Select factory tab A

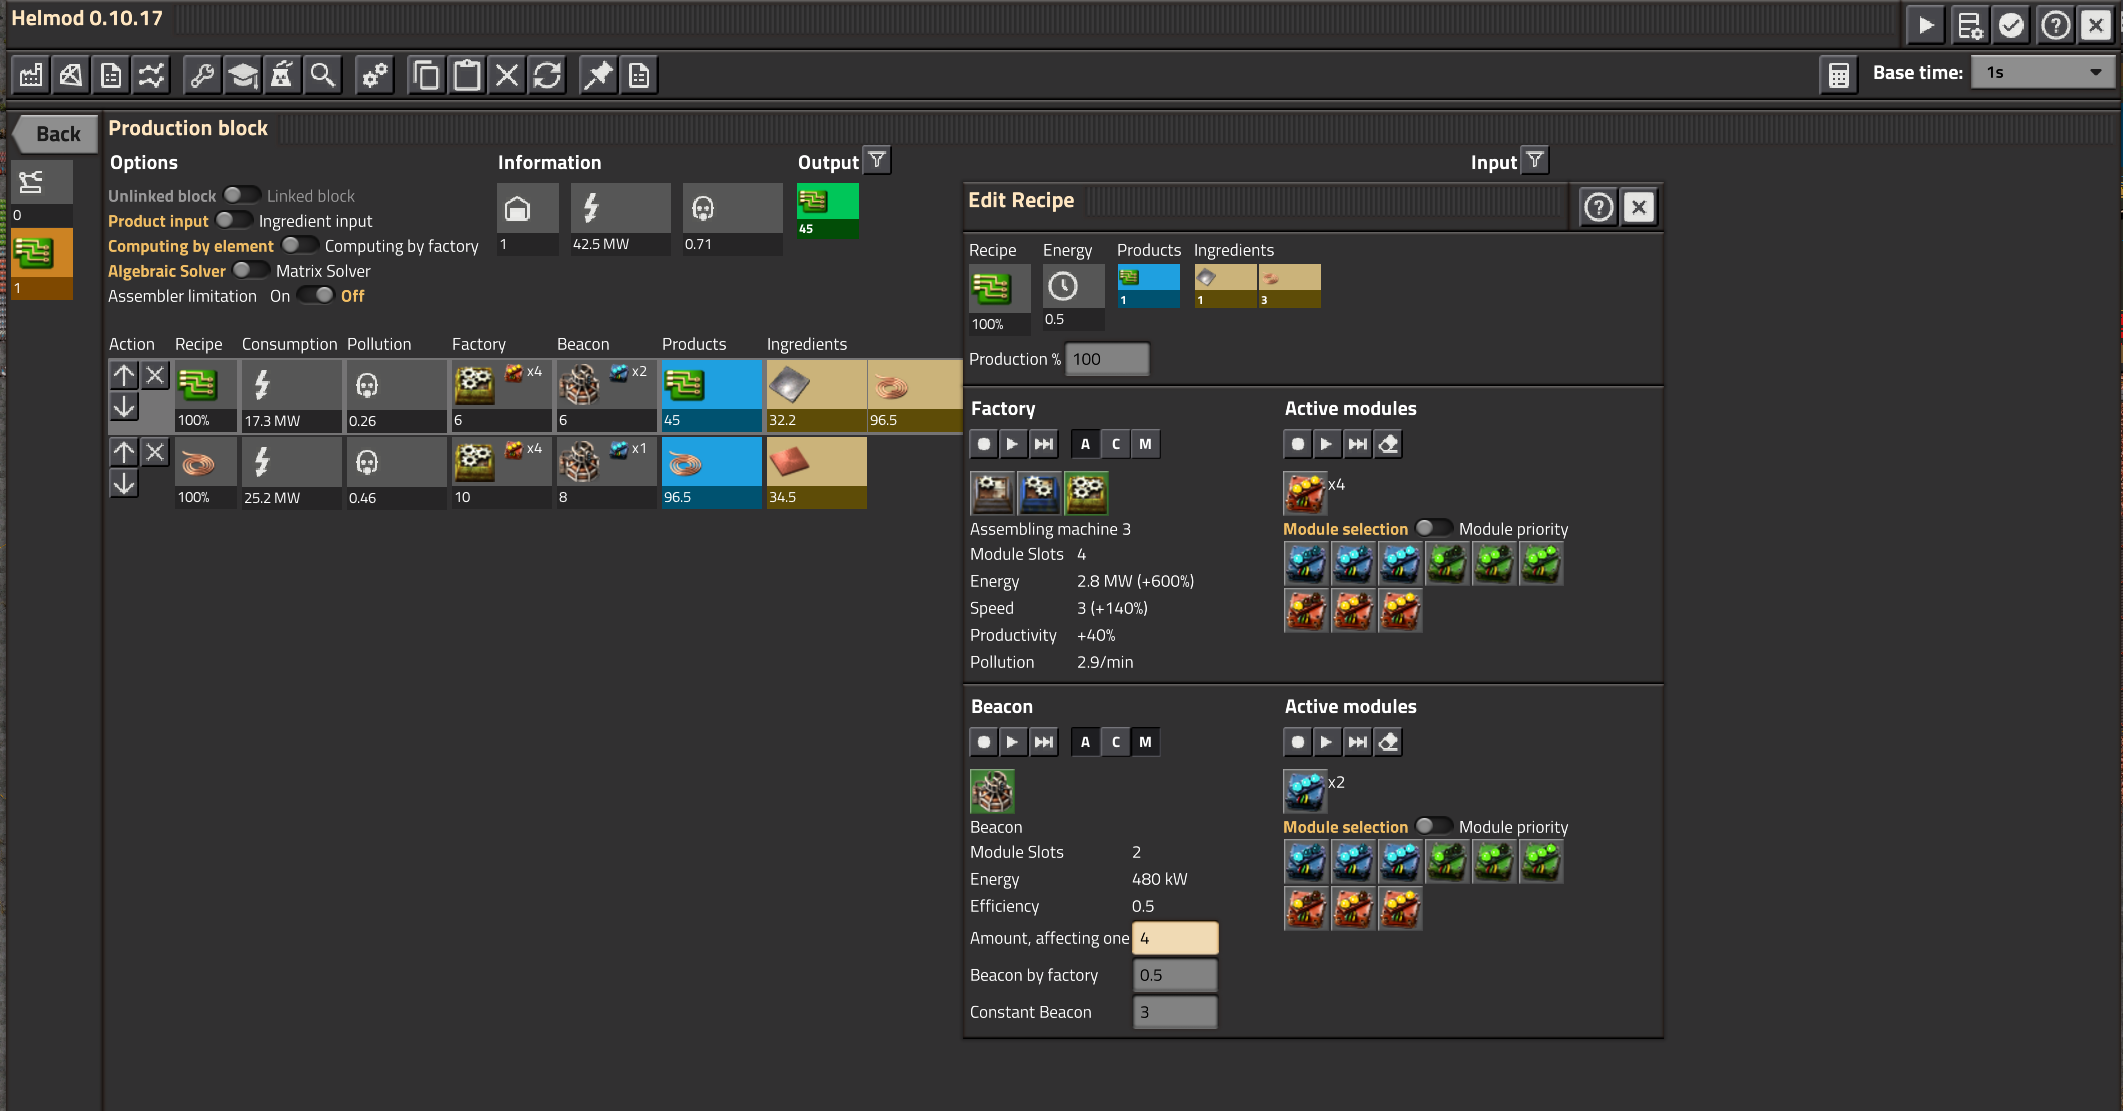(x=1085, y=444)
